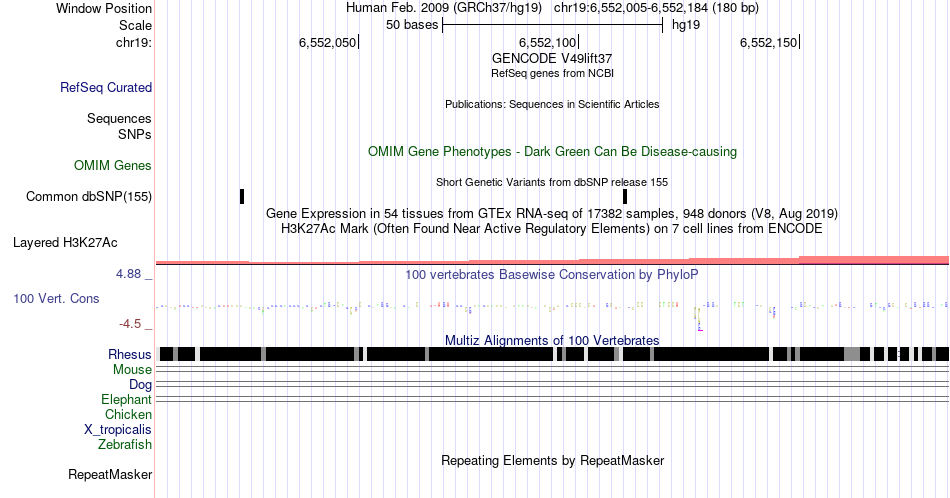The width and height of the screenshot is (950, 498).
Task: Select the Layered H3K27Ac track label
Action: tap(65, 242)
